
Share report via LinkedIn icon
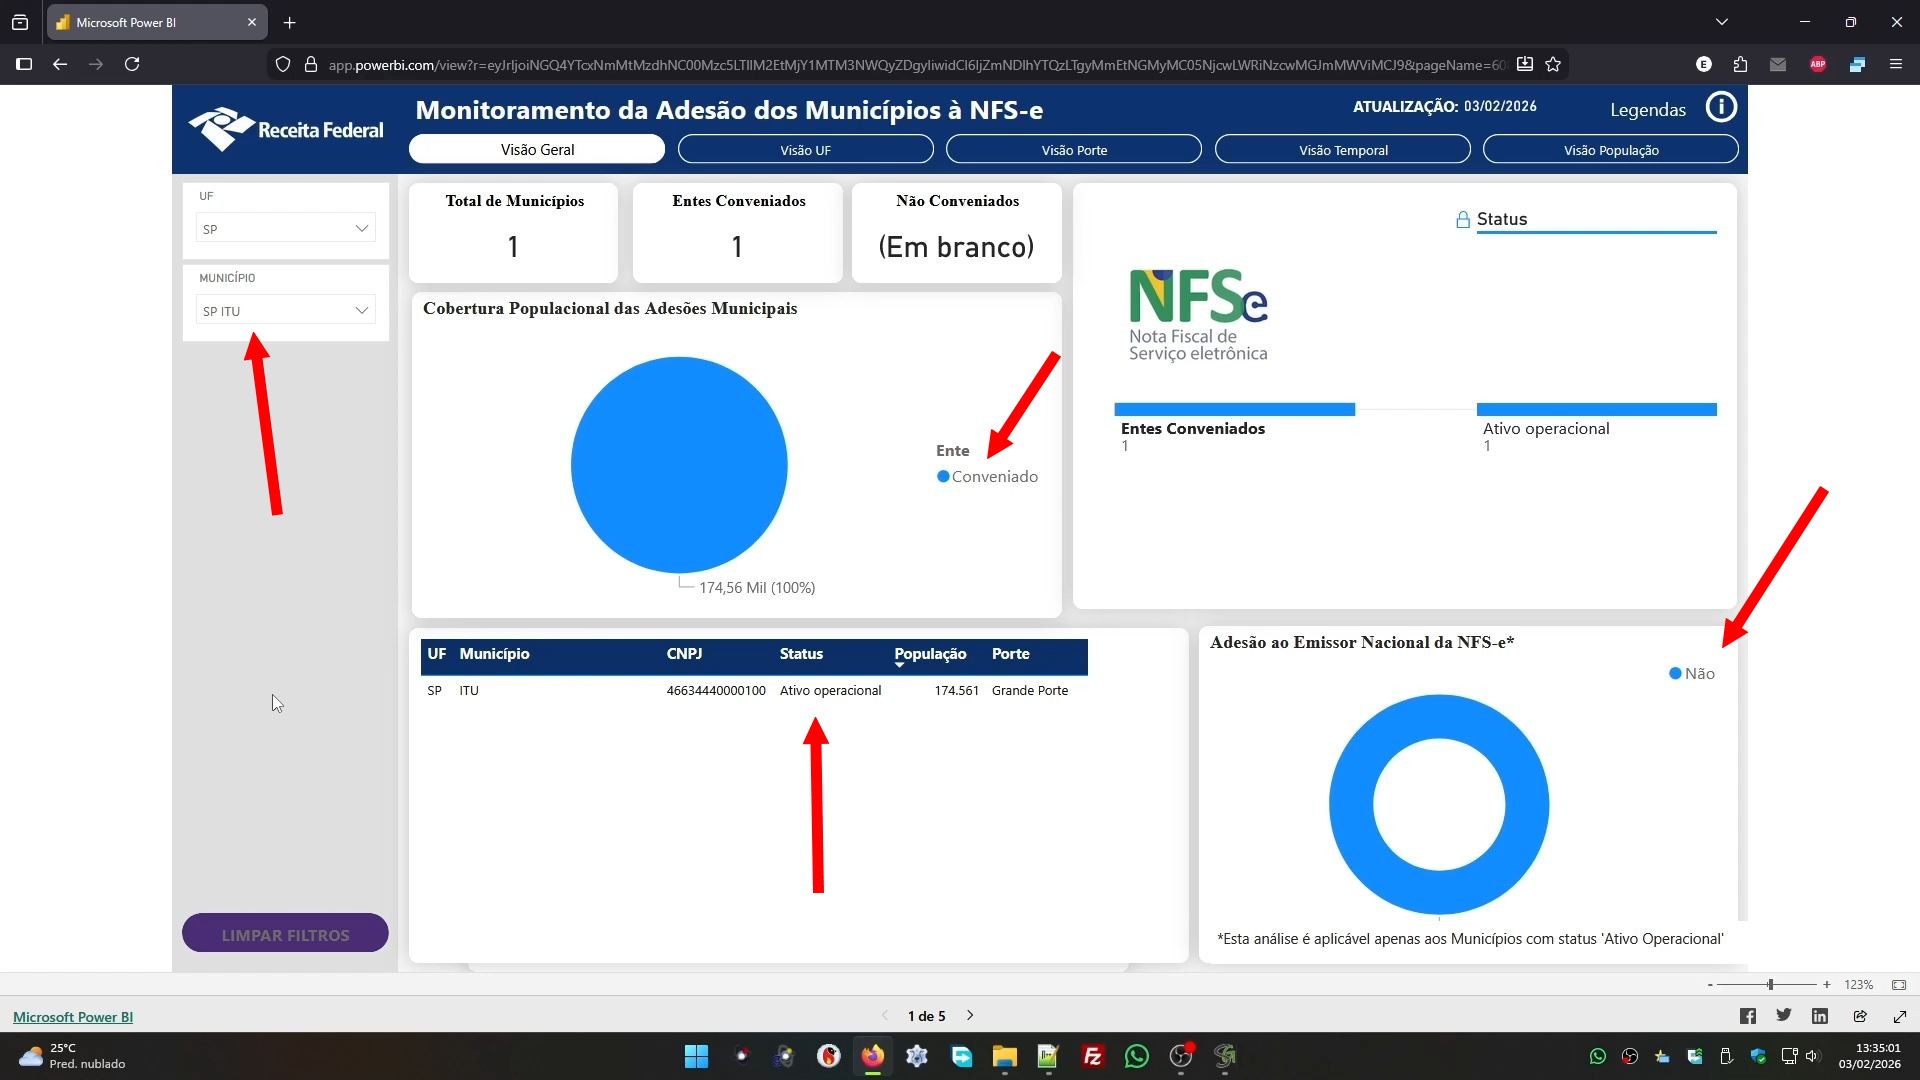[1820, 1016]
